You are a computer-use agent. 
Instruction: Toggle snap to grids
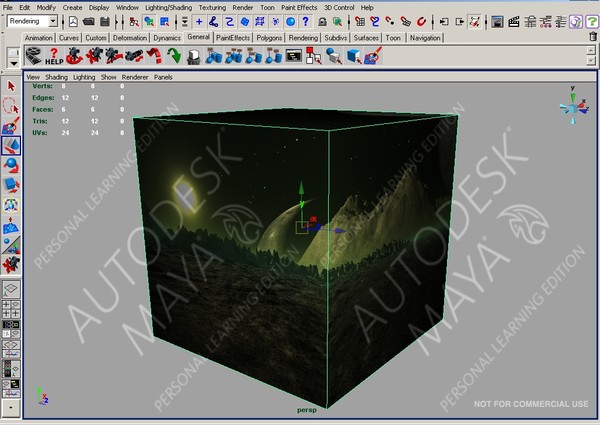tap(360, 22)
